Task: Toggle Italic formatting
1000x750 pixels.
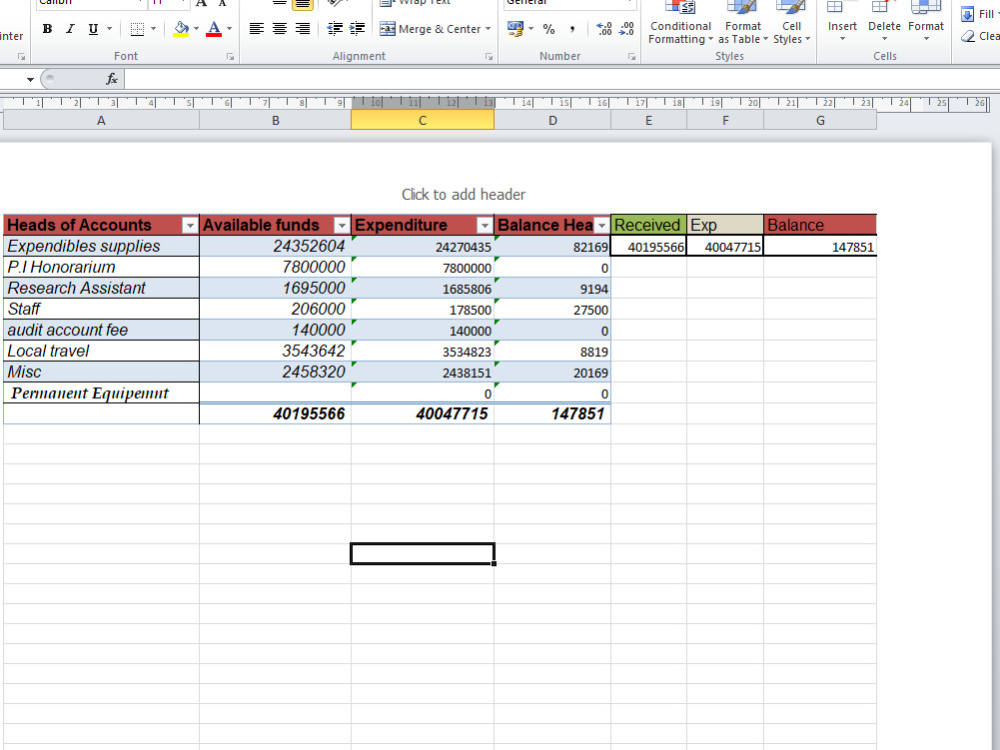Action: (70, 29)
